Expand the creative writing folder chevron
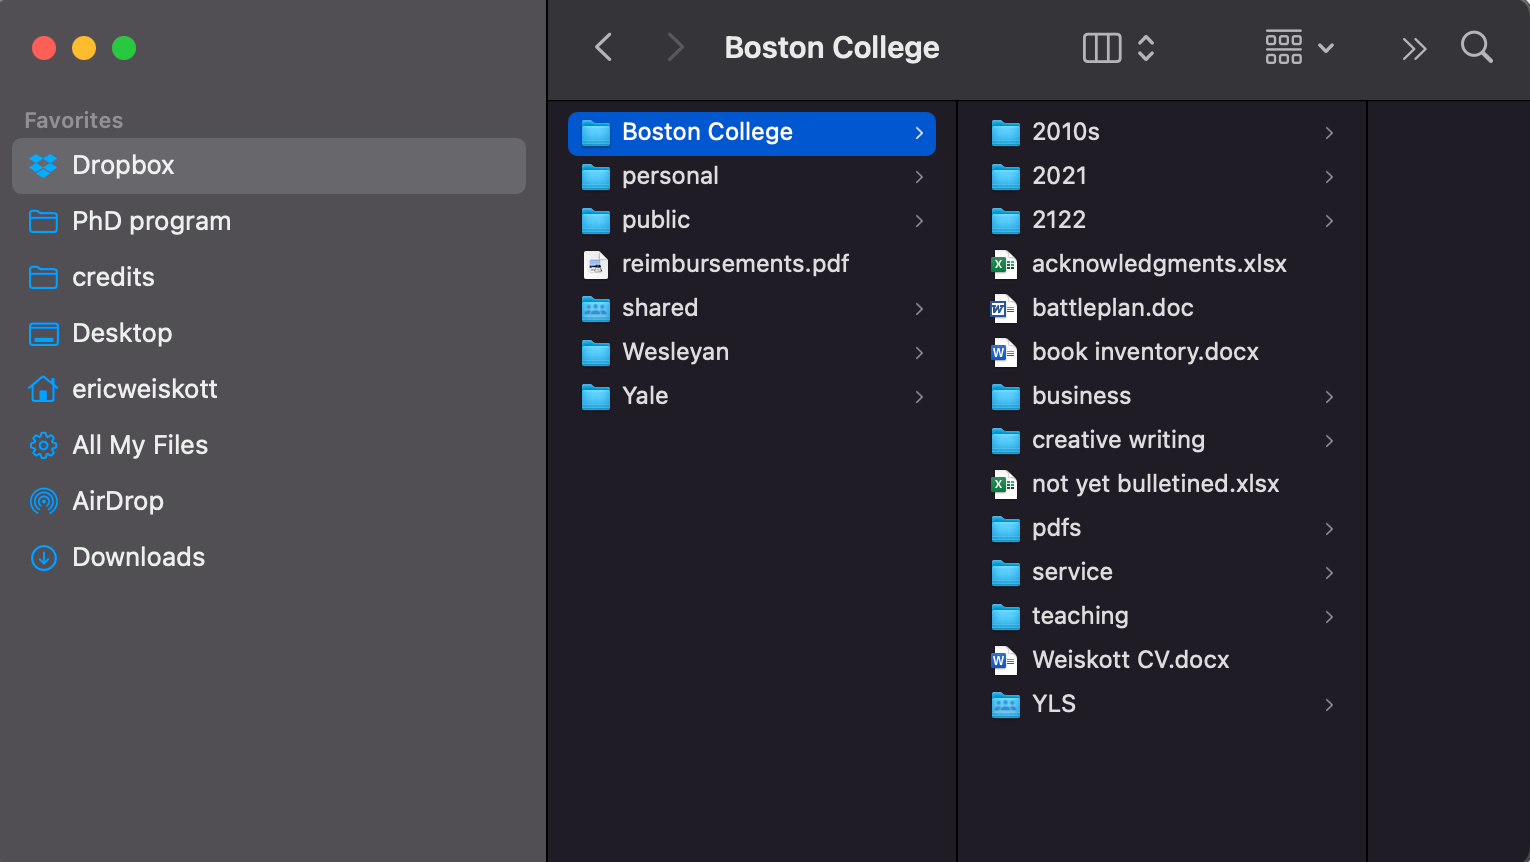This screenshot has width=1530, height=862. (1329, 440)
